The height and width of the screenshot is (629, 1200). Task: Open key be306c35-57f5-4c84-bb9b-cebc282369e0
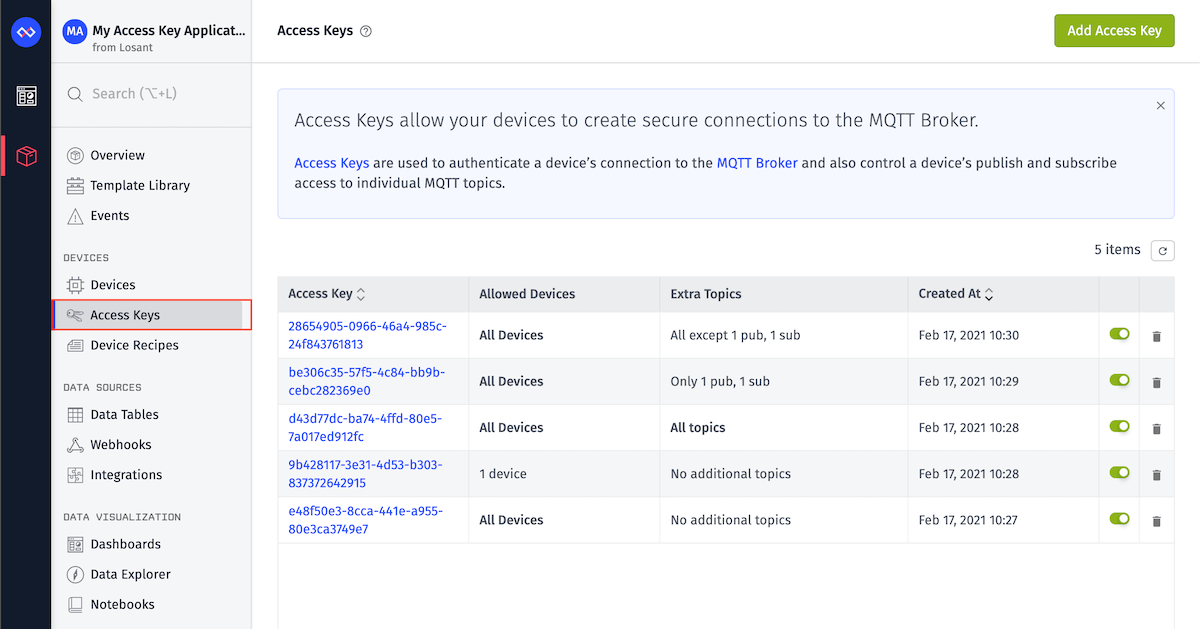coord(366,381)
